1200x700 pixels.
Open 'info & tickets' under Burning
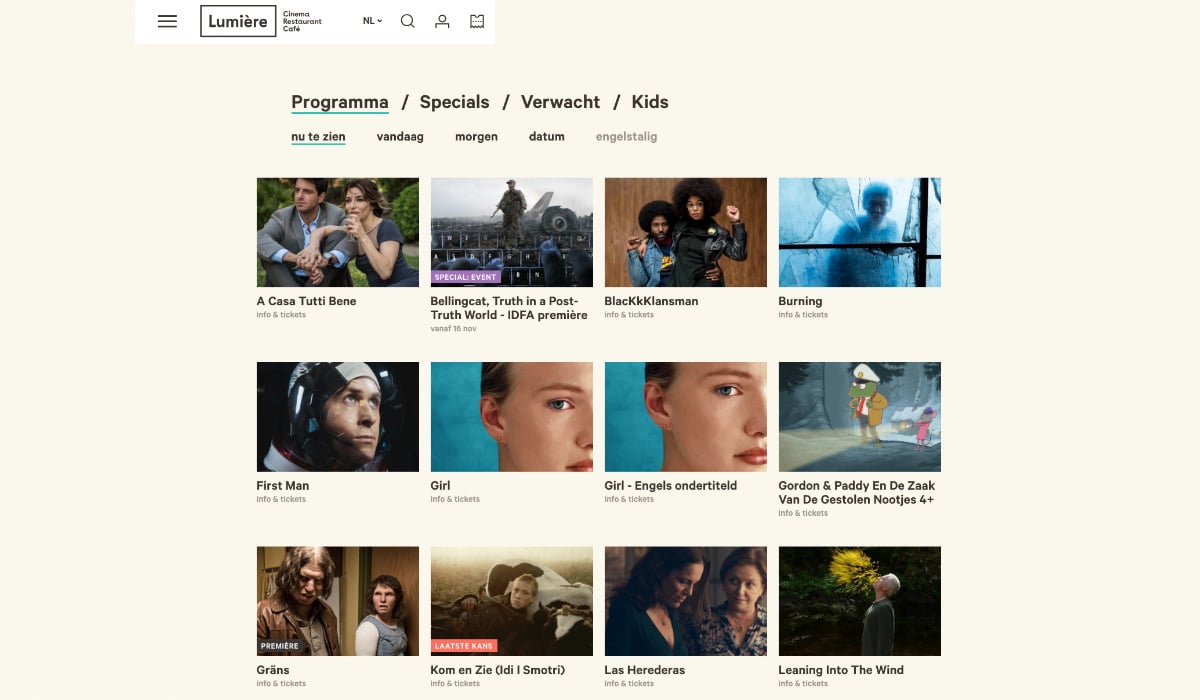[x=803, y=315]
